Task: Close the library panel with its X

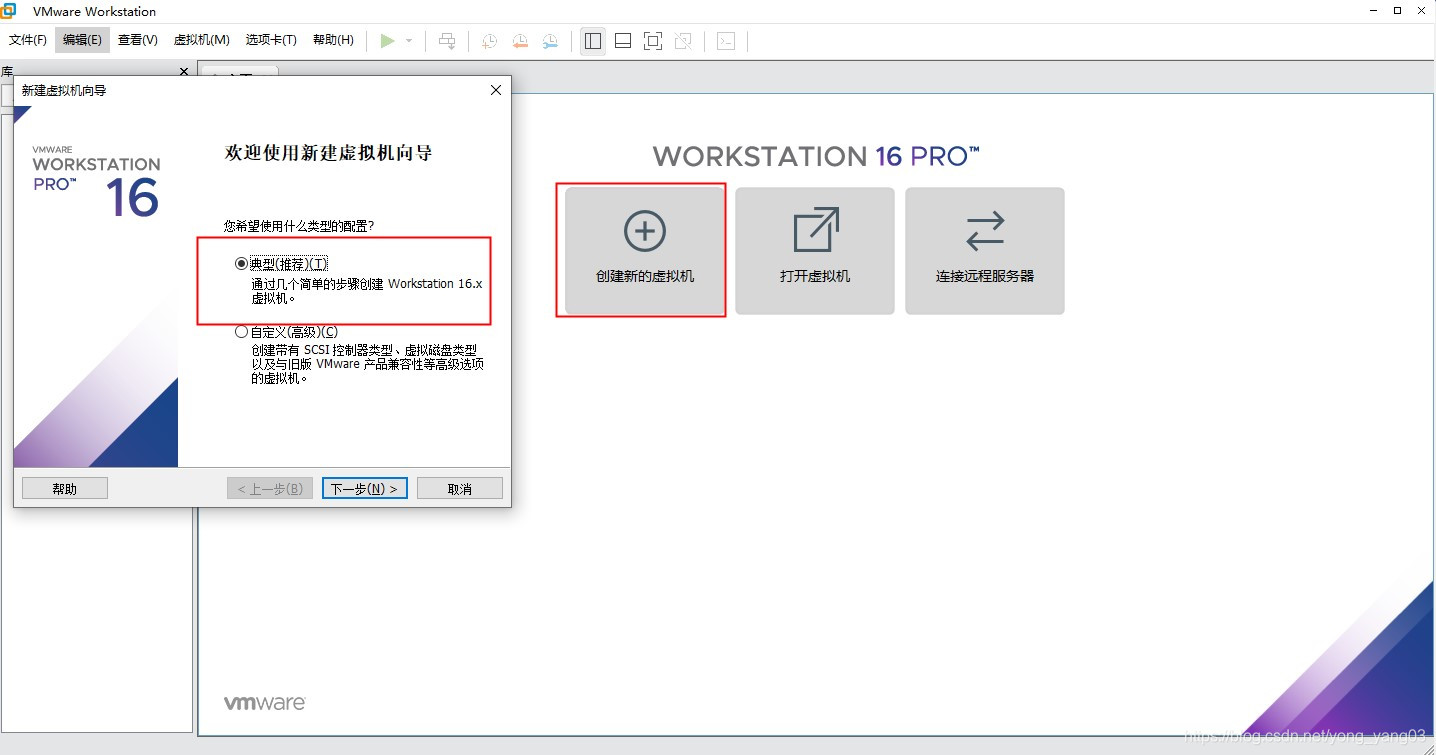Action: coord(183,72)
